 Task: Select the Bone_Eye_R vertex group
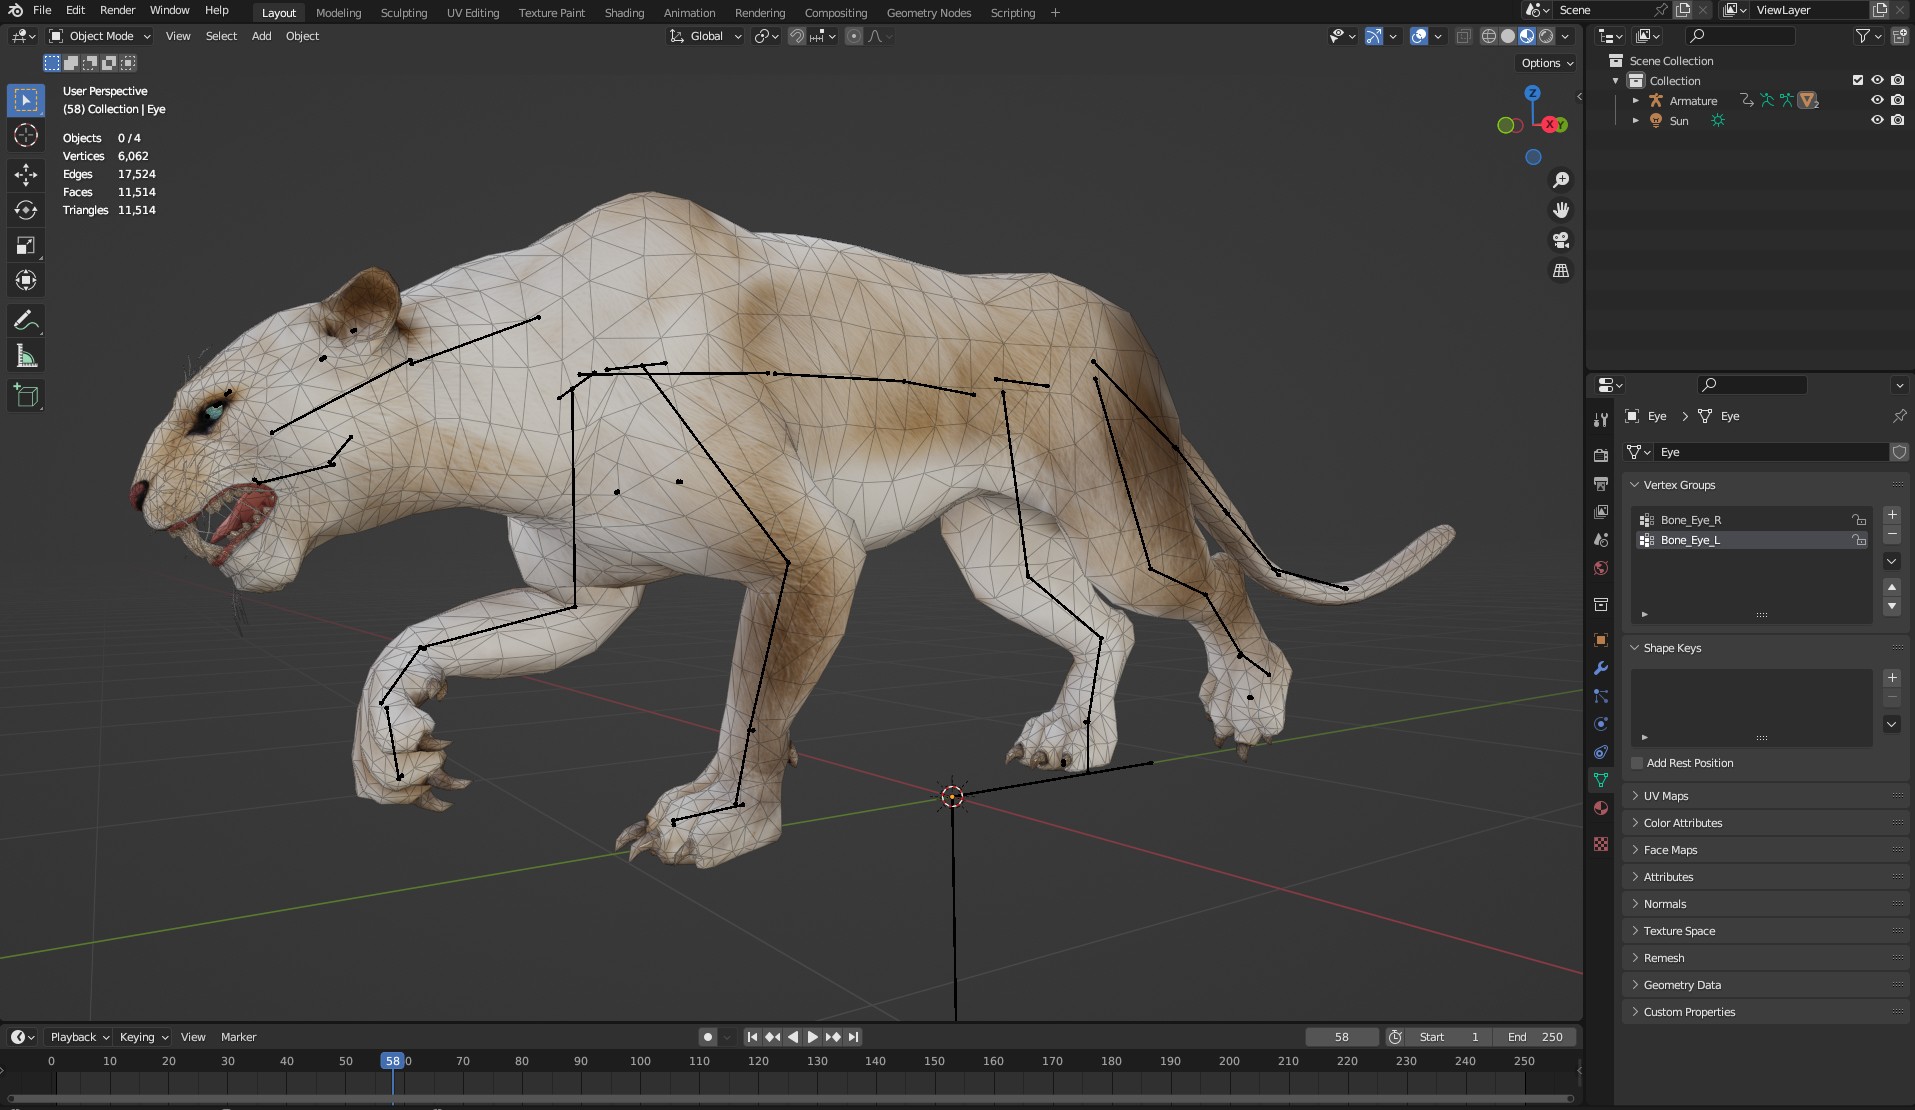[1690, 519]
